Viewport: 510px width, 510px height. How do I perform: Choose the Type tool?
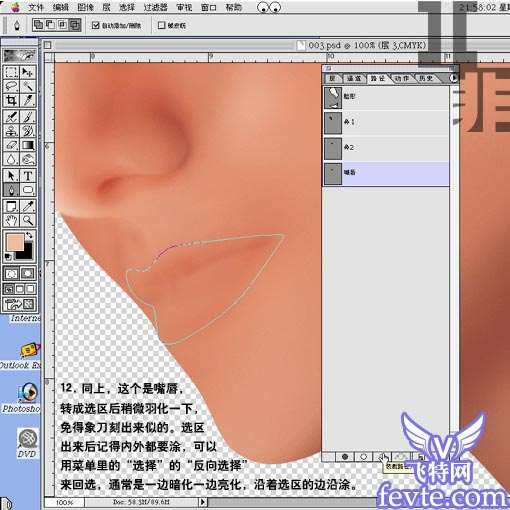[28, 176]
